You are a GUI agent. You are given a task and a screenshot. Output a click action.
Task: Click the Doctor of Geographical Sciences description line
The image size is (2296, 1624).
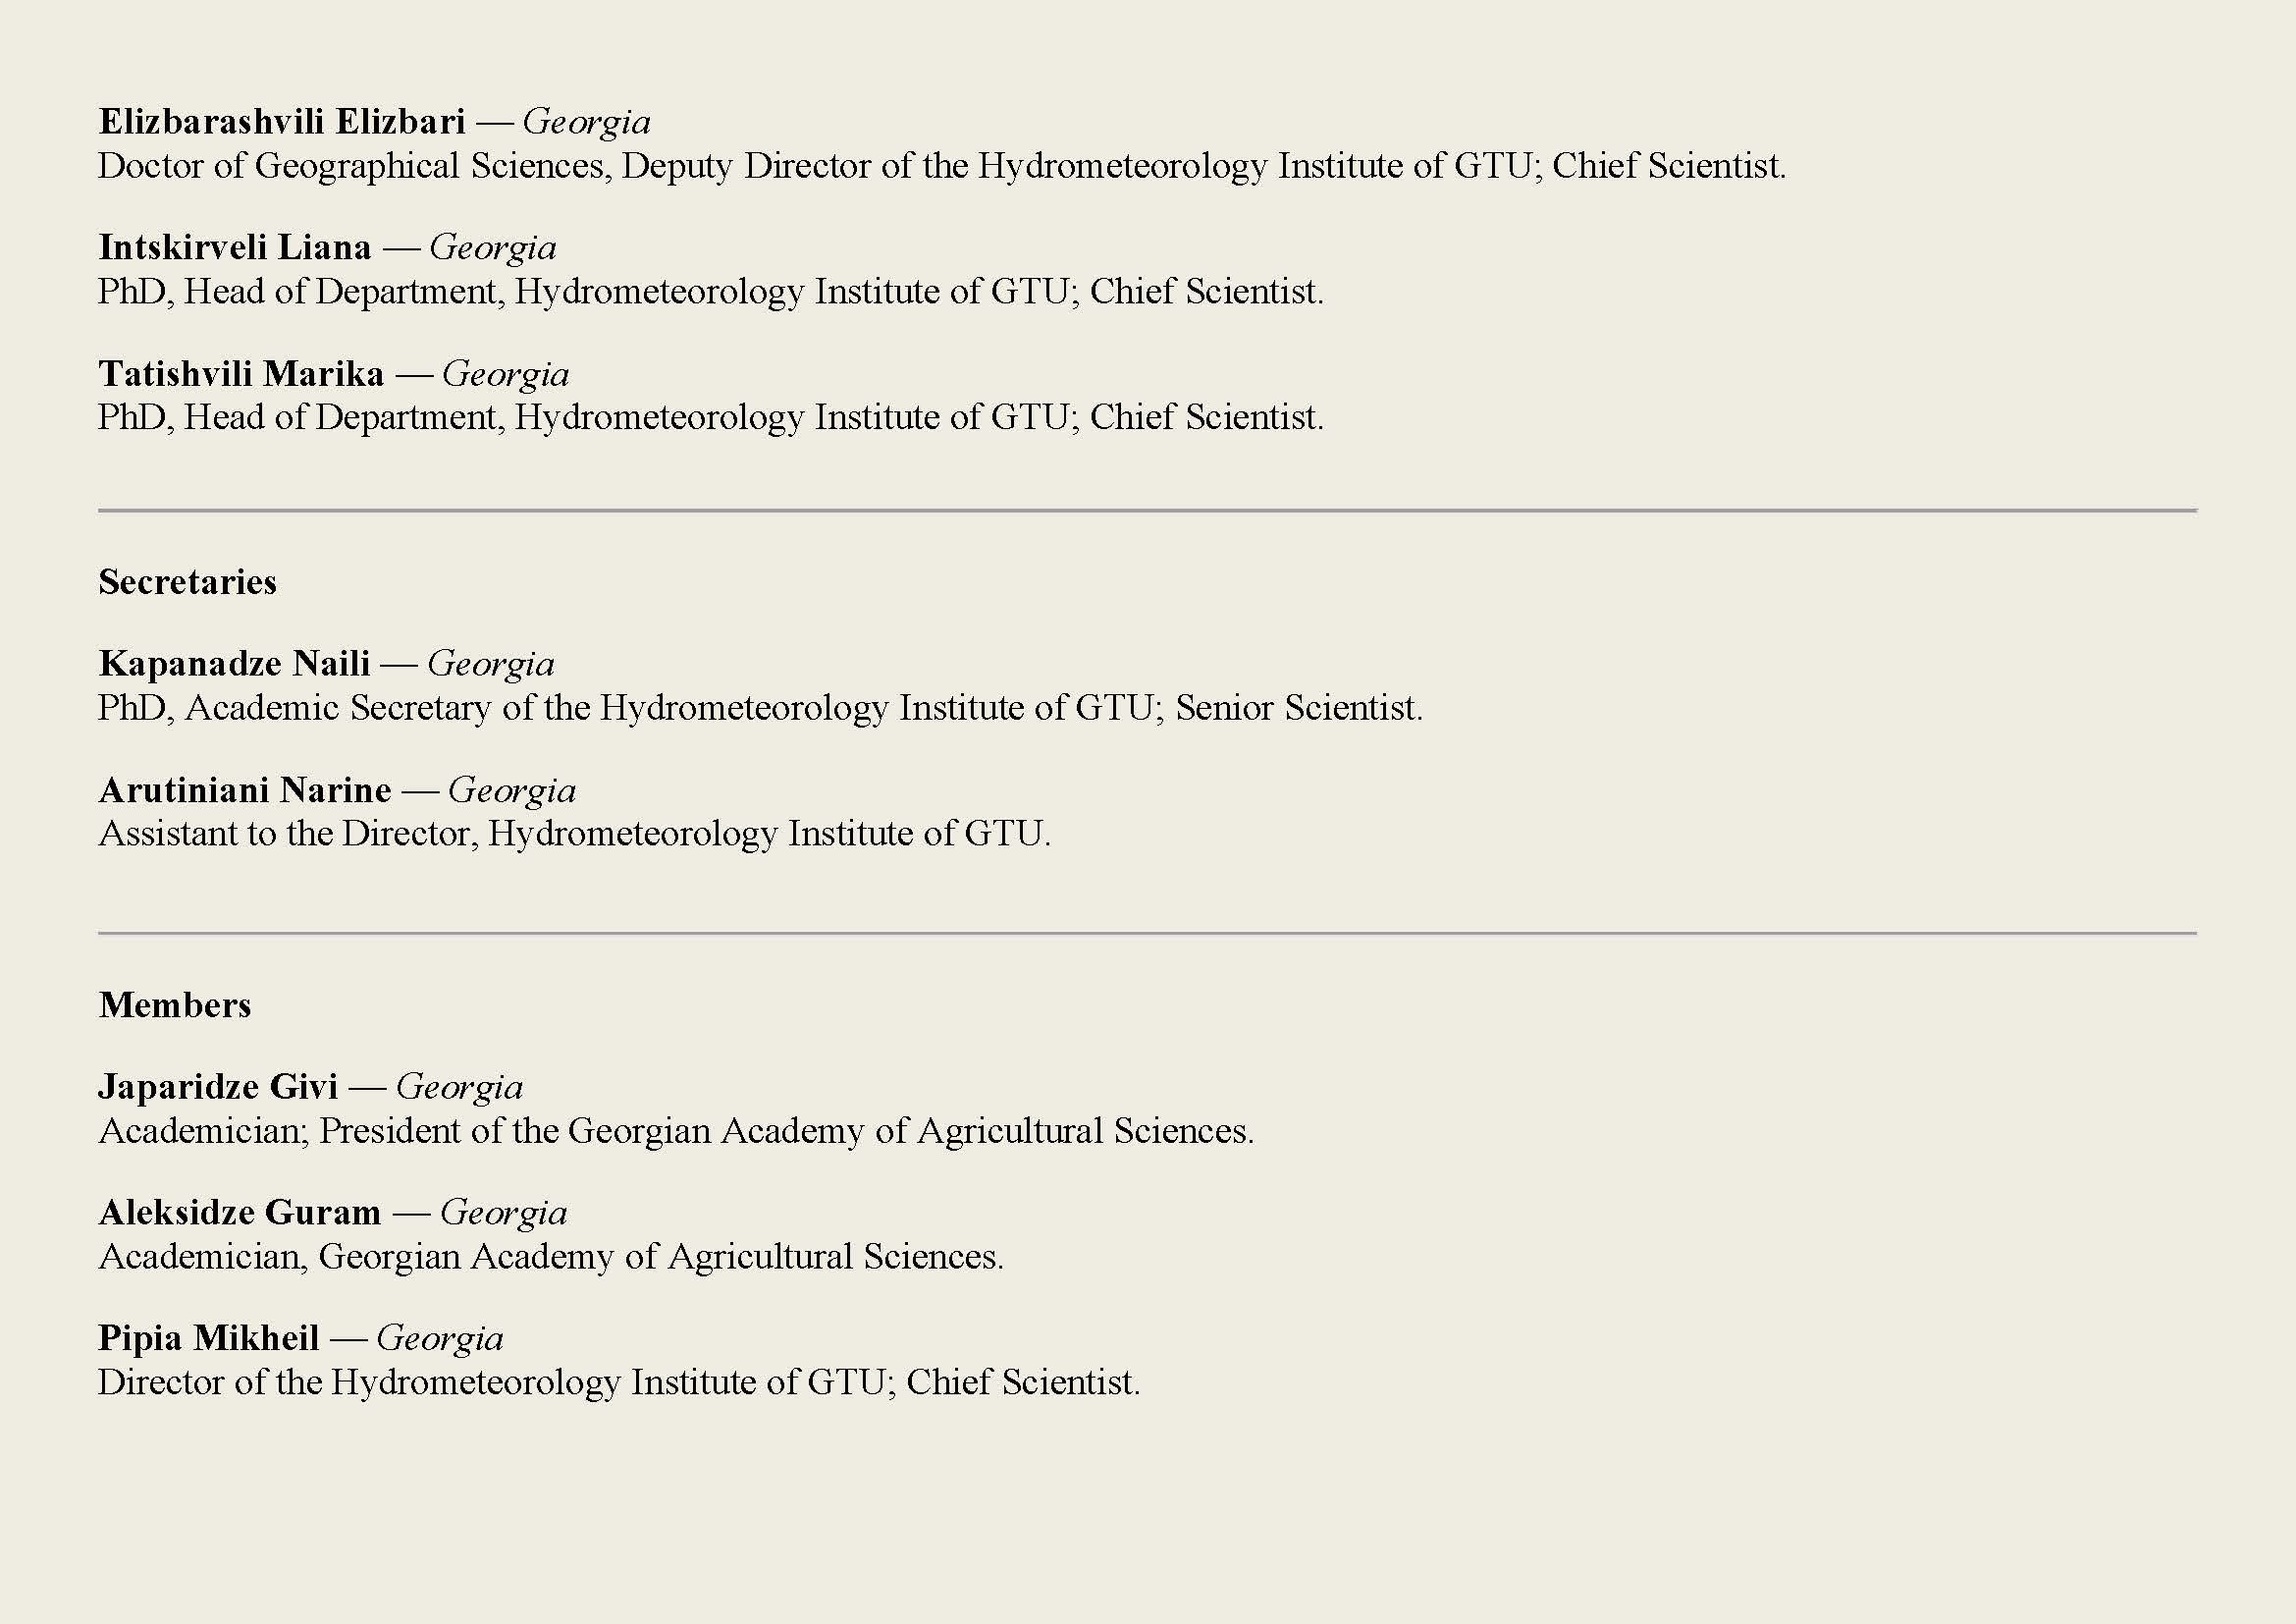(941, 166)
